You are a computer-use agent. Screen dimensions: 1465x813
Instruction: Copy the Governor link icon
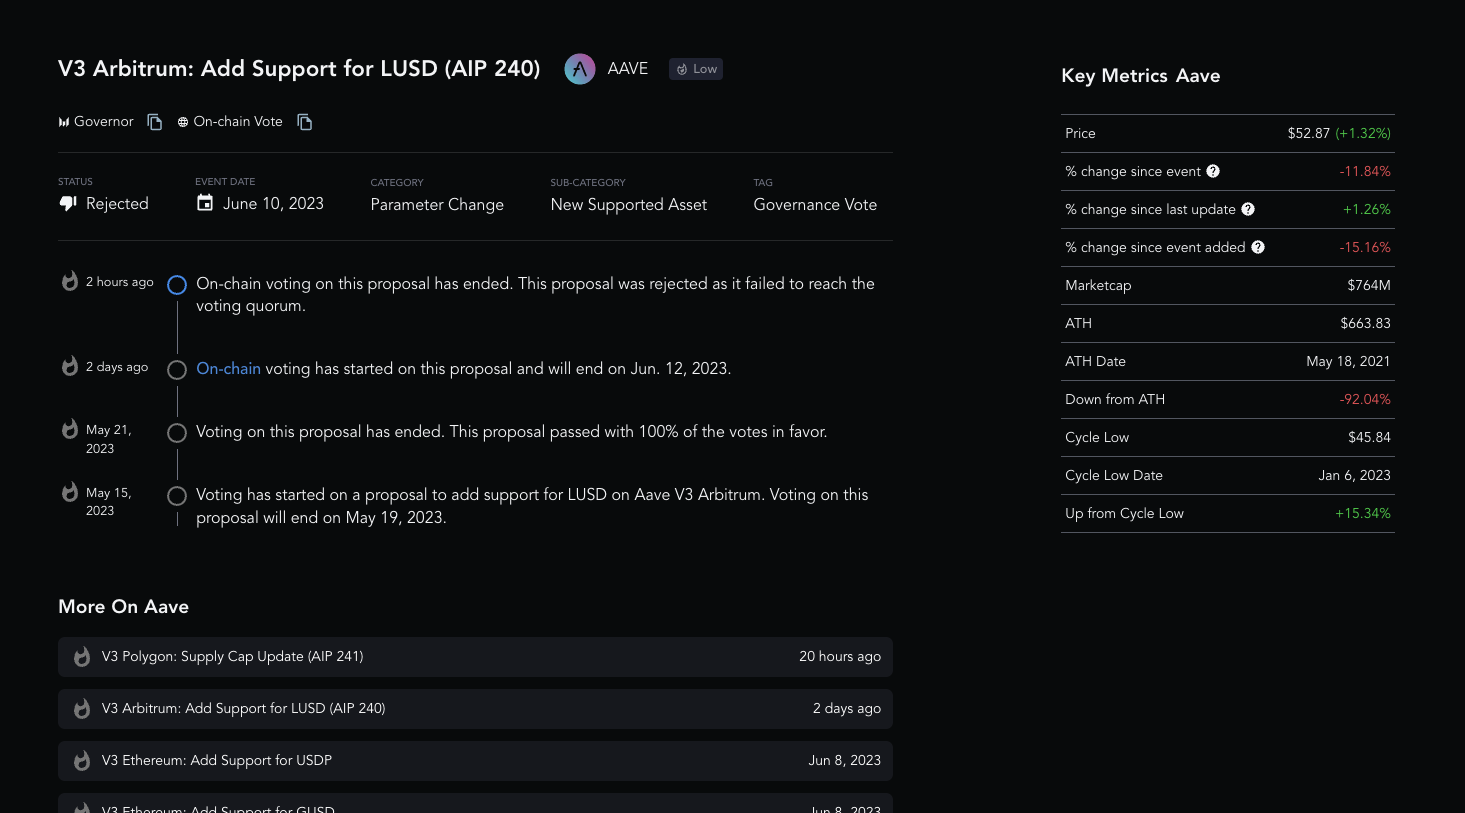pyautogui.click(x=155, y=122)
